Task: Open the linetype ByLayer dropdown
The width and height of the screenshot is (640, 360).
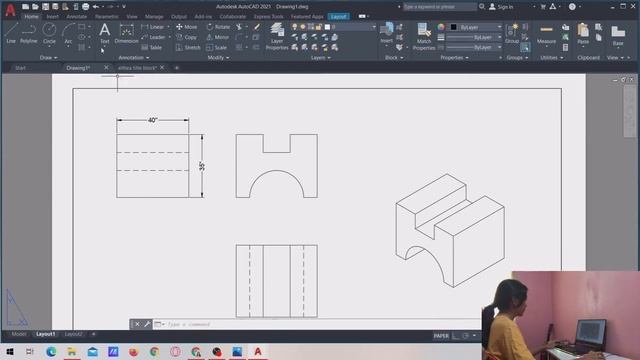Action: (x=474, y=47)
